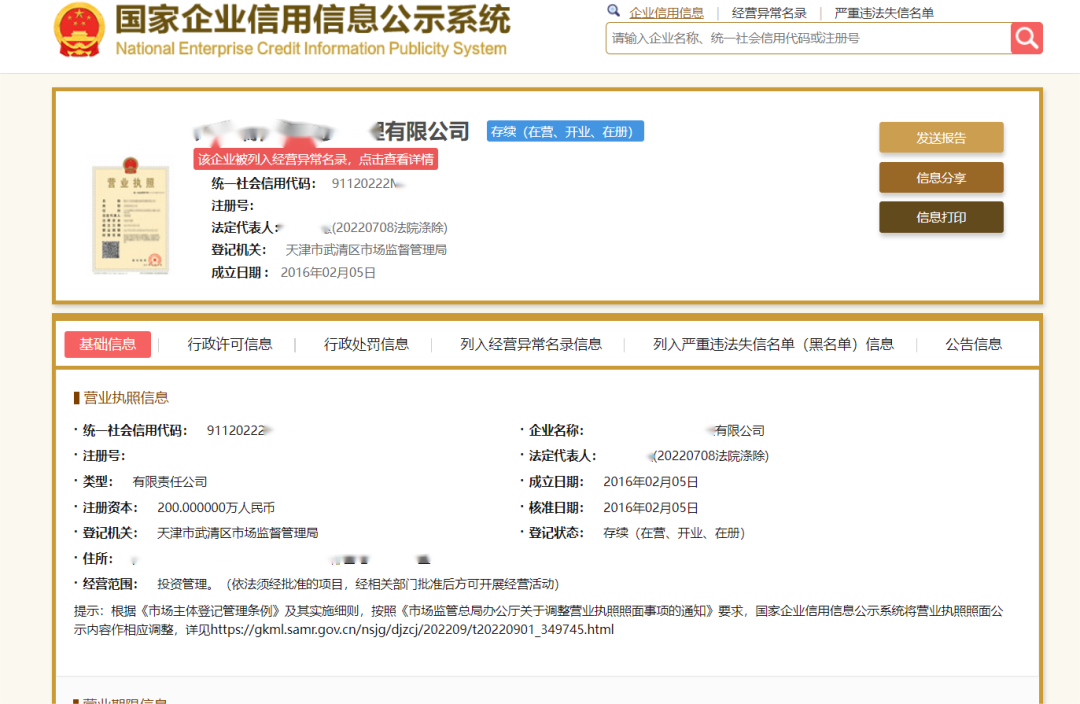
Task: Select the 严重违法失信名单 search category
Action: 884,13
